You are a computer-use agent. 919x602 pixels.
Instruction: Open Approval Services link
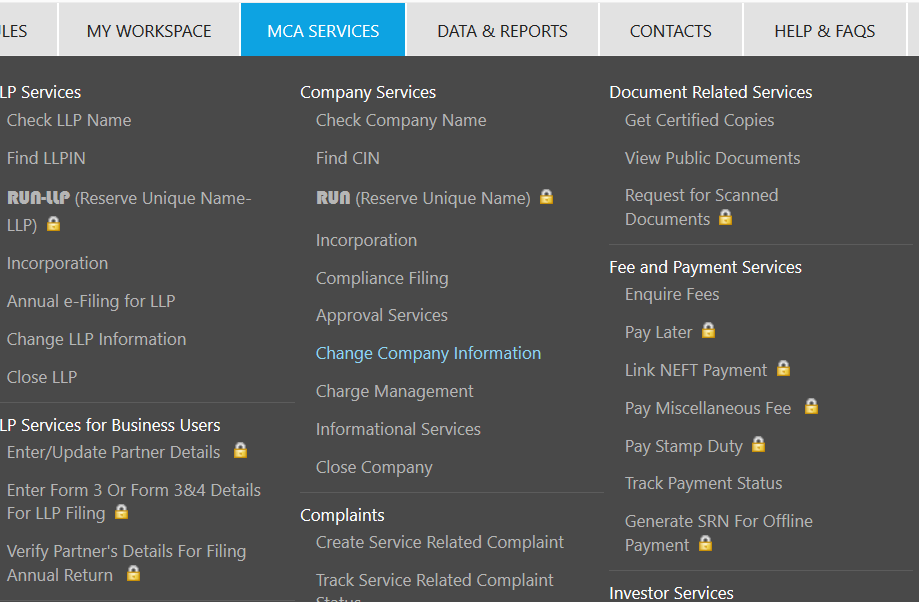point(382,315)
